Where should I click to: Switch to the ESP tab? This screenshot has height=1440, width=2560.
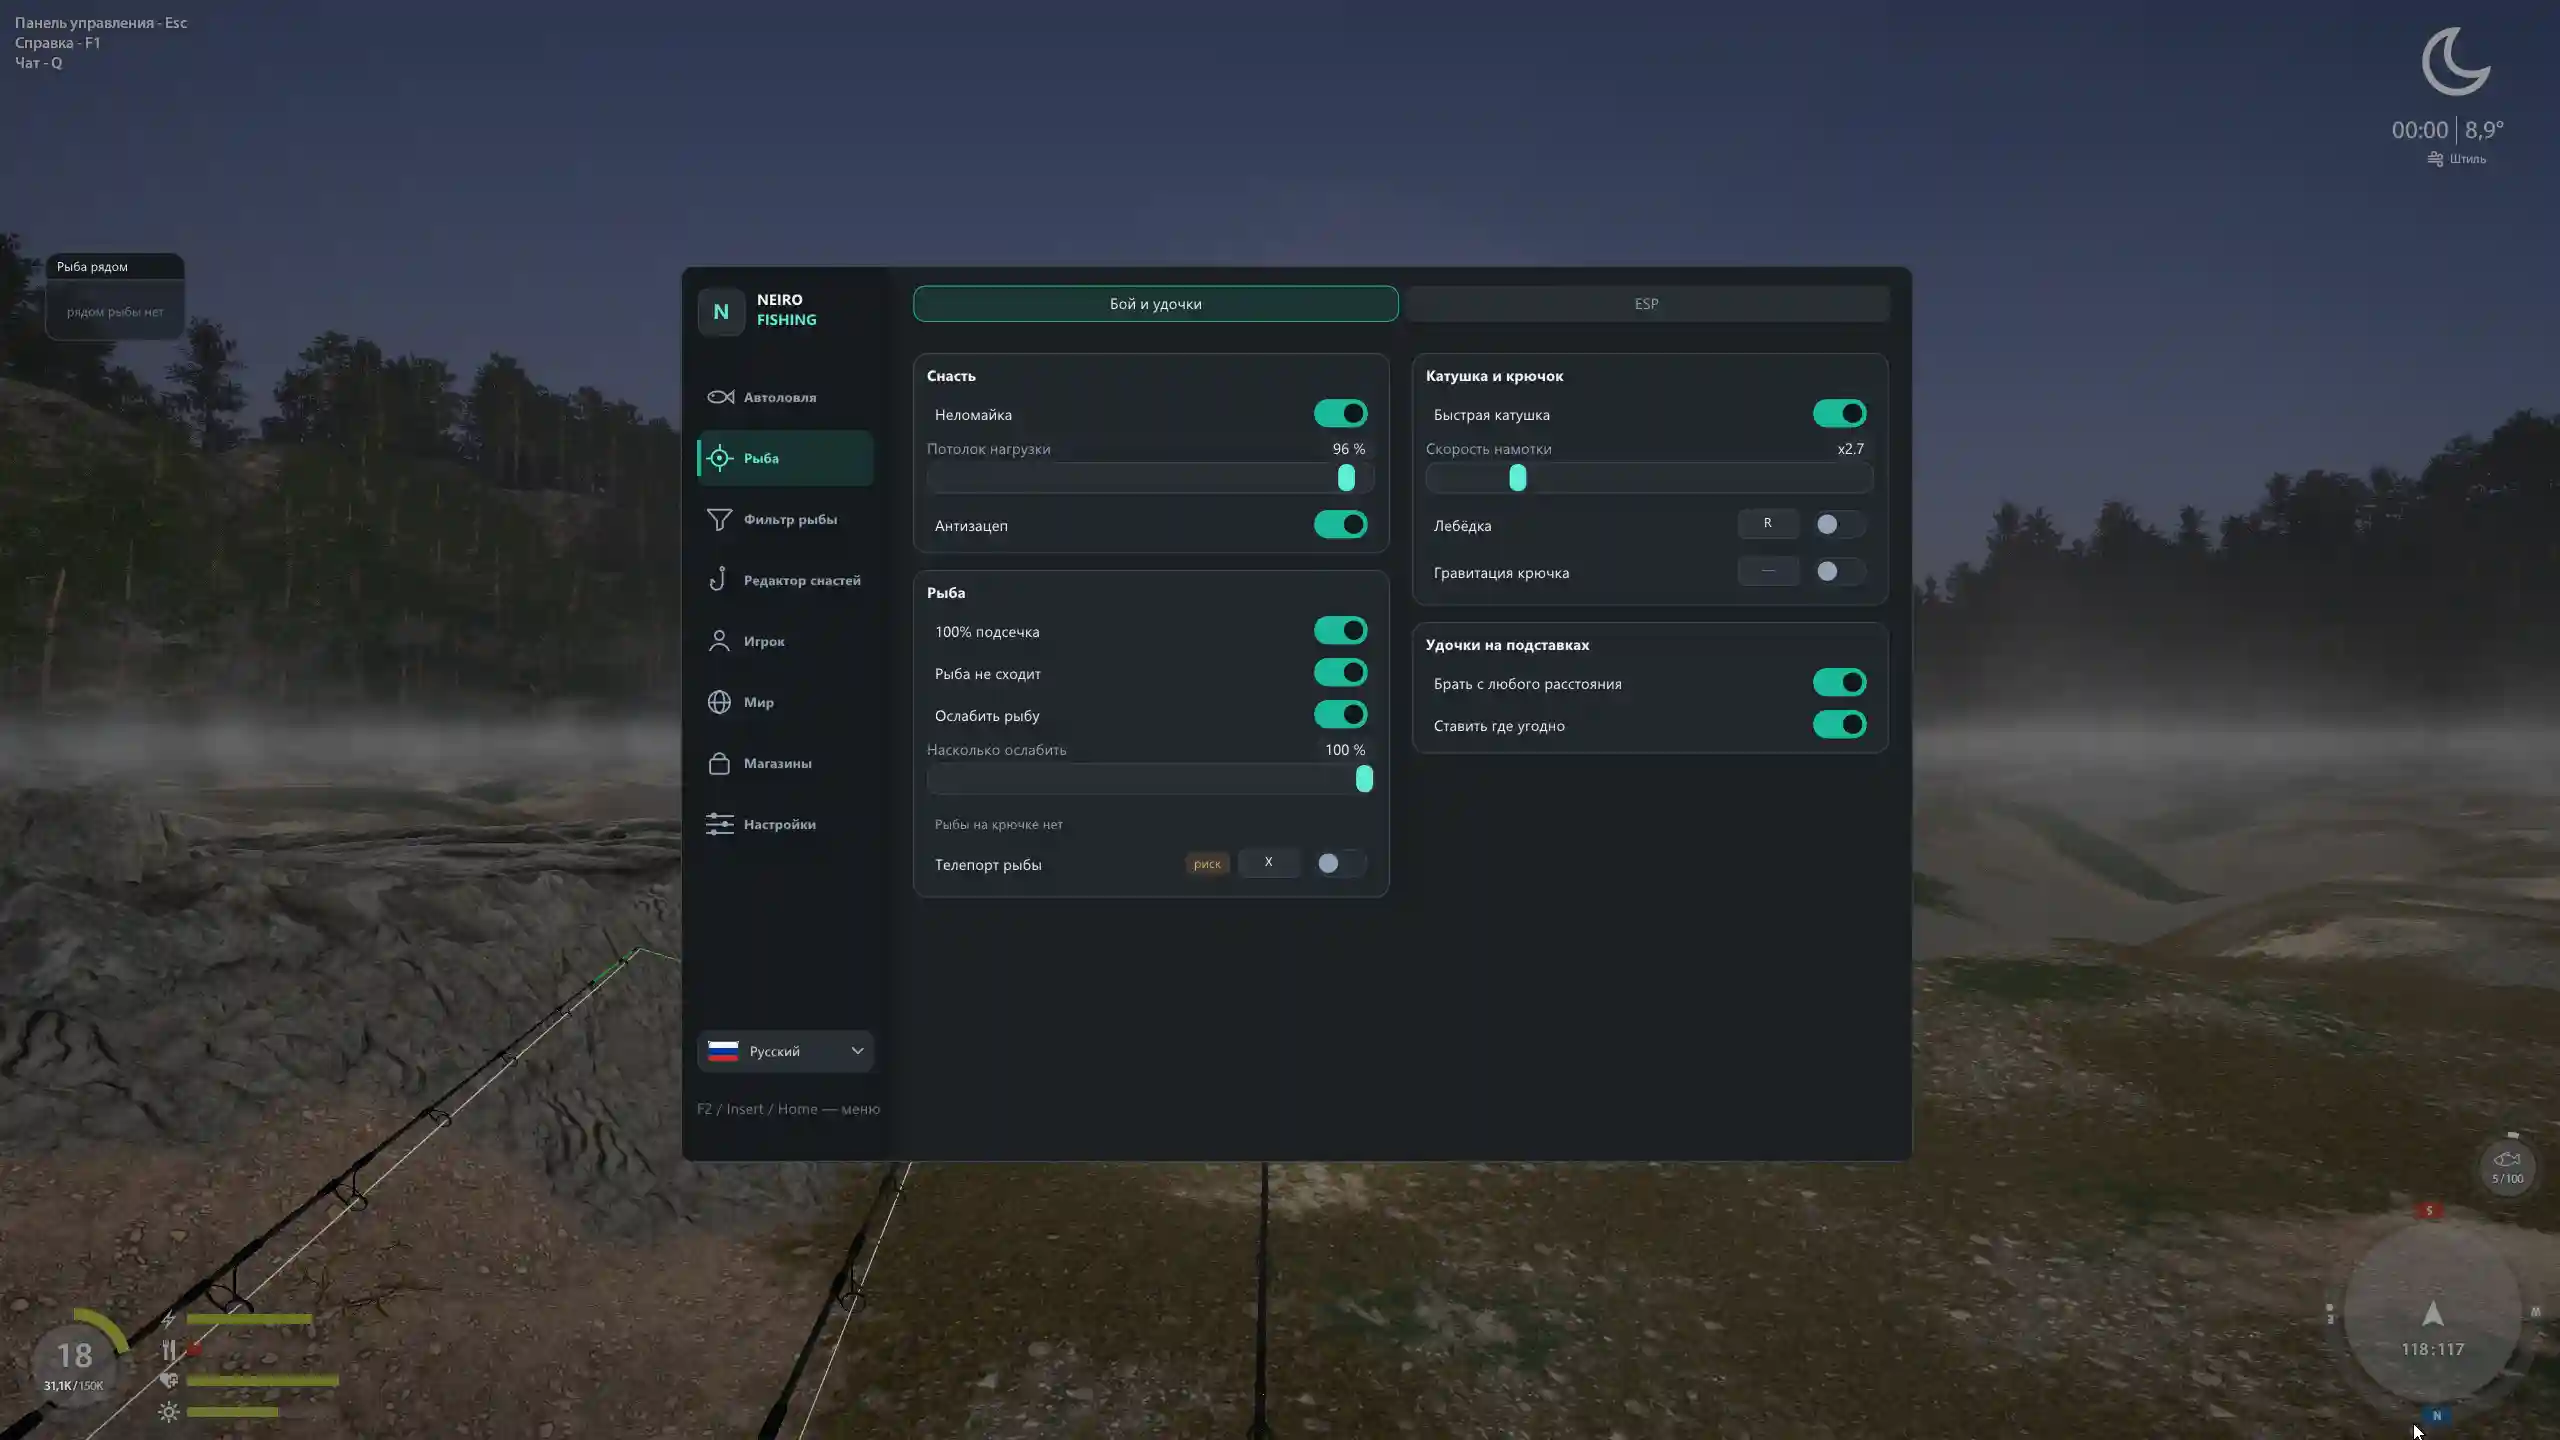(1646, 304)
